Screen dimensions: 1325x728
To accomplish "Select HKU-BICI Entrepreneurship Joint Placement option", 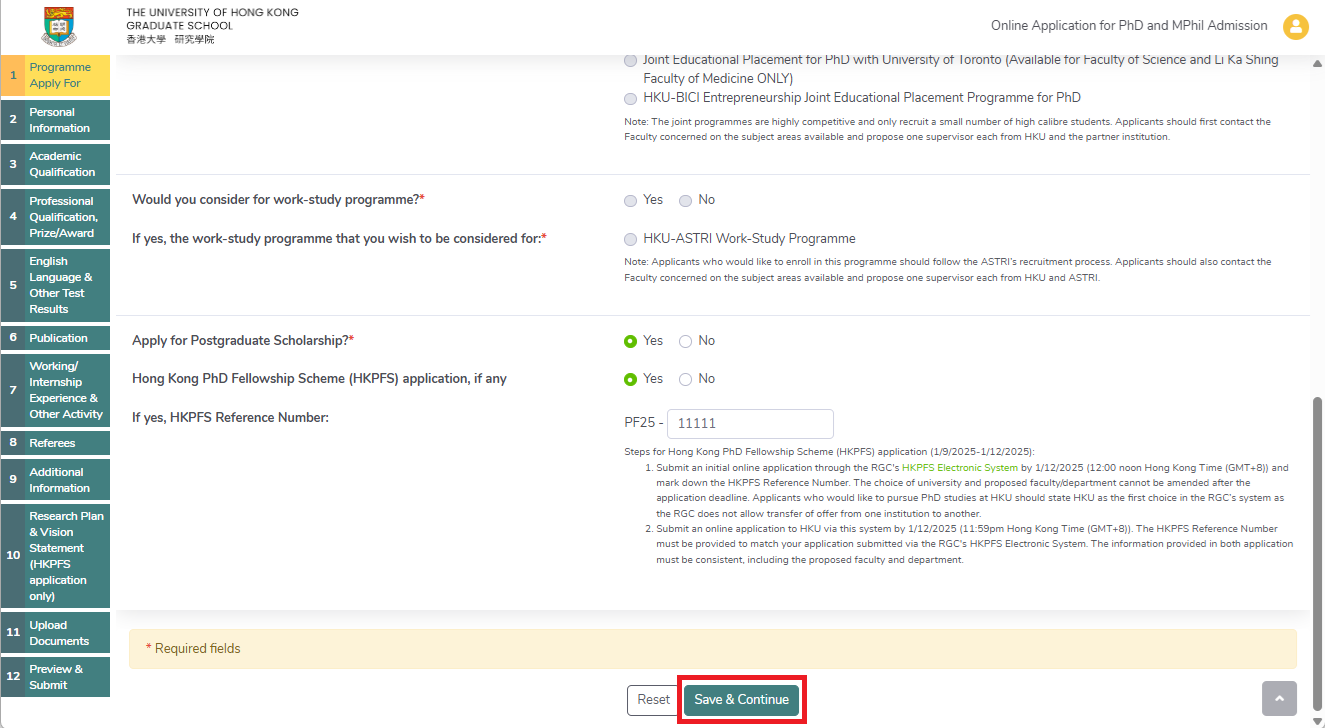I will pyautogui.click(x=630, y=99).
